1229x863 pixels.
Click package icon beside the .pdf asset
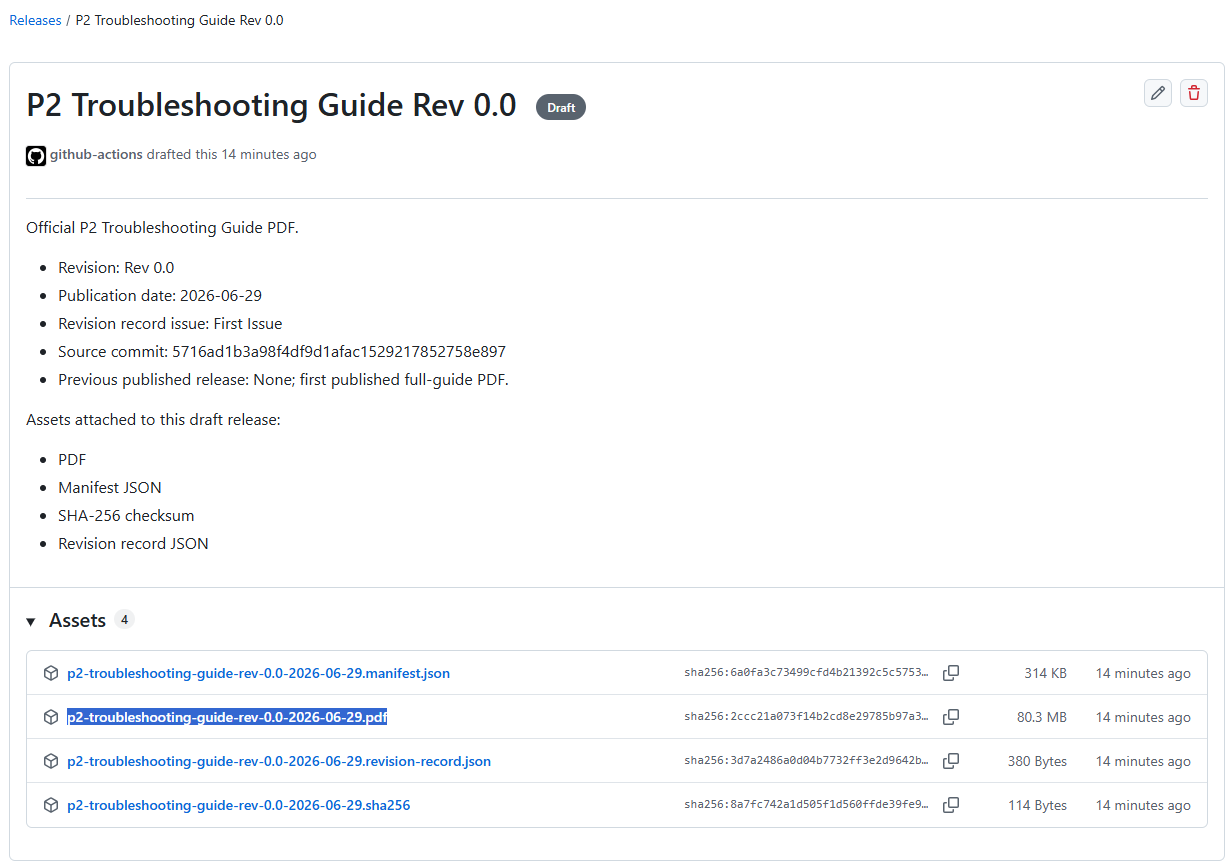(x=51, y=717)
